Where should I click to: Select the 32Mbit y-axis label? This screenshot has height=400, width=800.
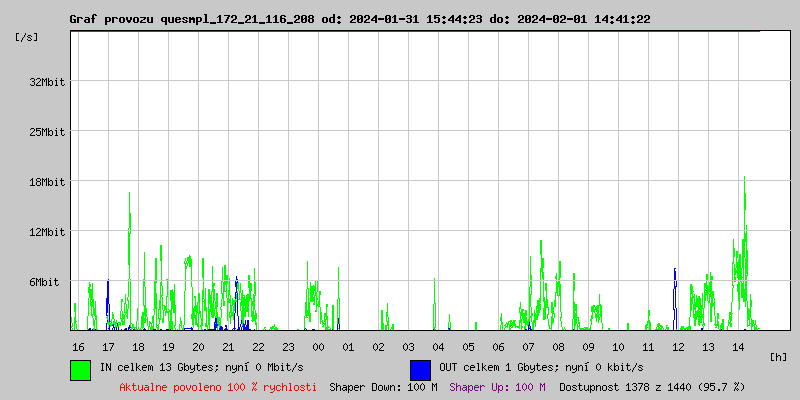[47, 82]
